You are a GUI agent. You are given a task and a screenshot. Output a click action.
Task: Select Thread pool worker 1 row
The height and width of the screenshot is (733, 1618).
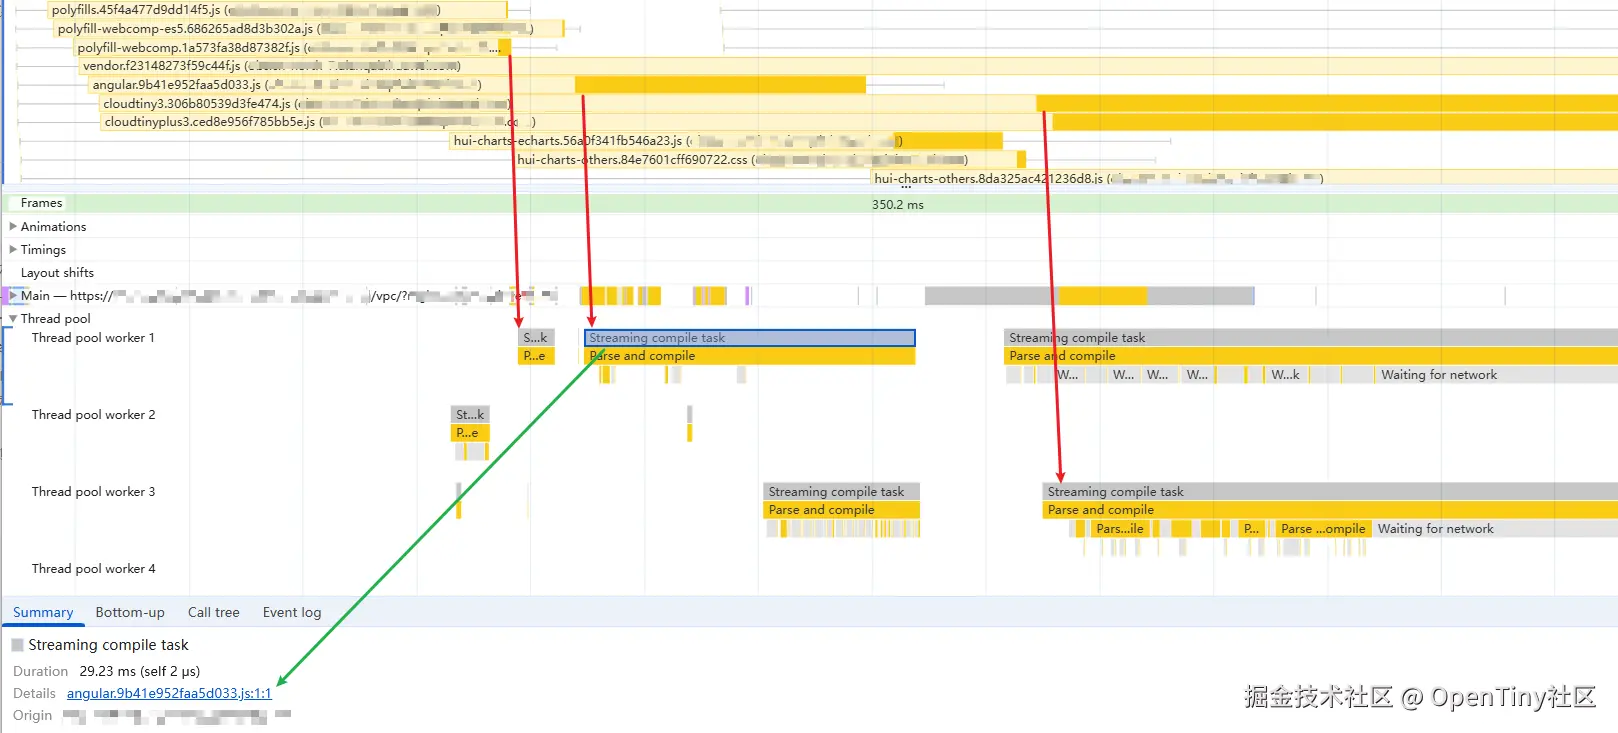93,338
